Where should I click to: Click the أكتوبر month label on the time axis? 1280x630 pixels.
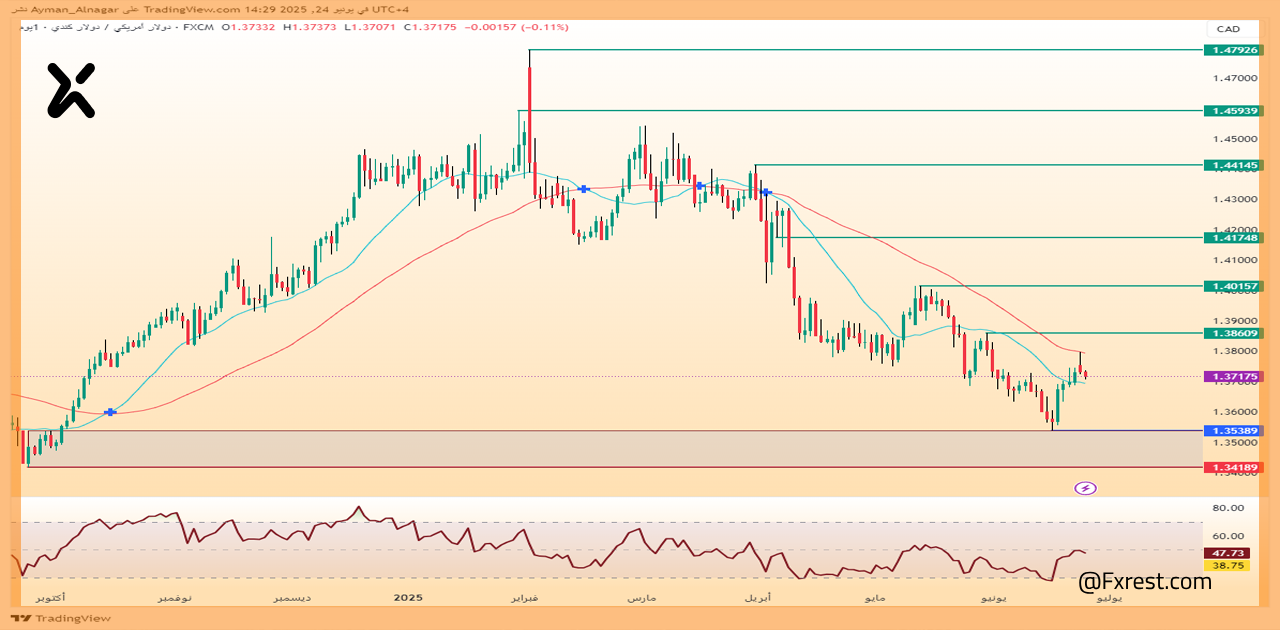(51, 598)
